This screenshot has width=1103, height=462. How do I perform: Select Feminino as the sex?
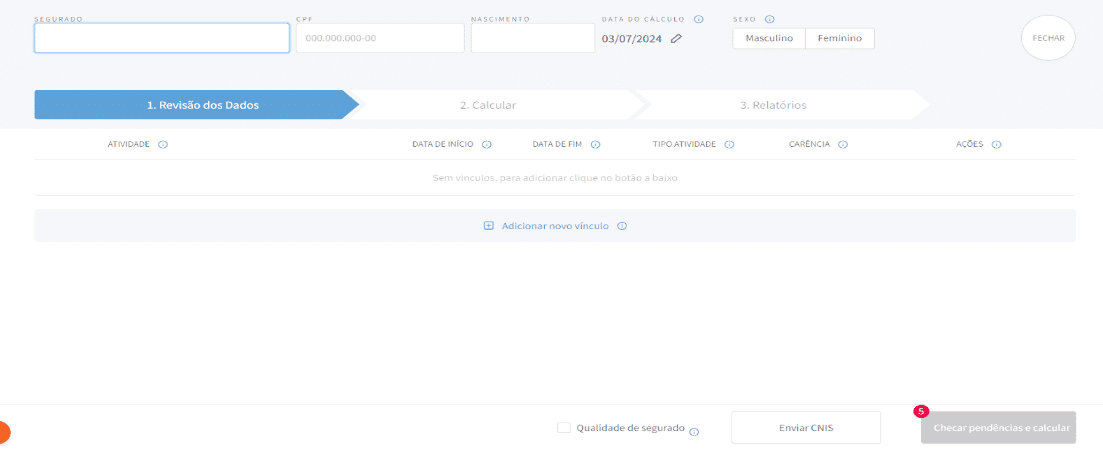point(840,38)
